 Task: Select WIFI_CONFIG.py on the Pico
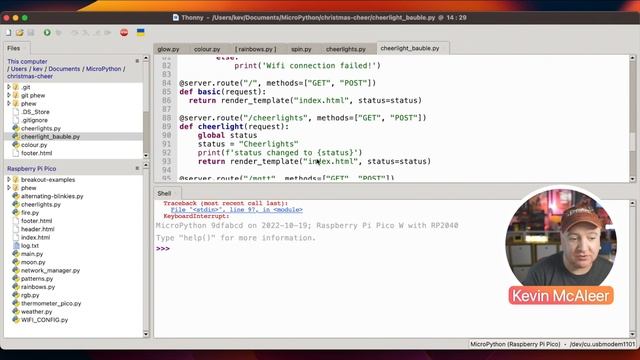point(44,320)
